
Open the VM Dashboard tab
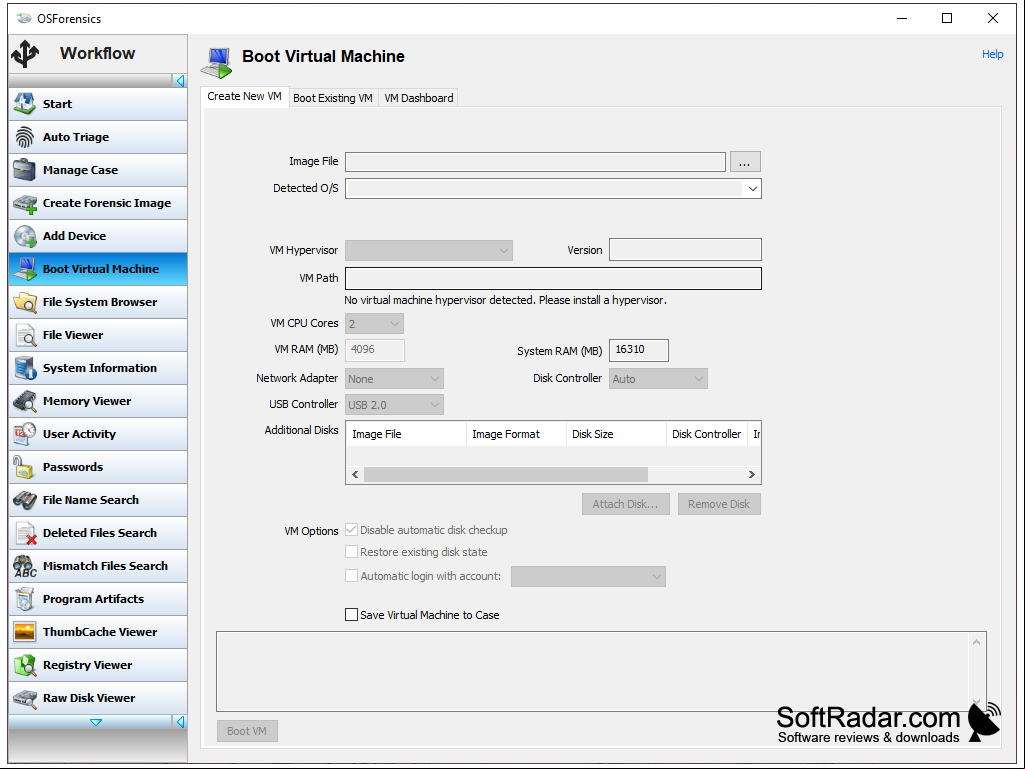[418, 98]
